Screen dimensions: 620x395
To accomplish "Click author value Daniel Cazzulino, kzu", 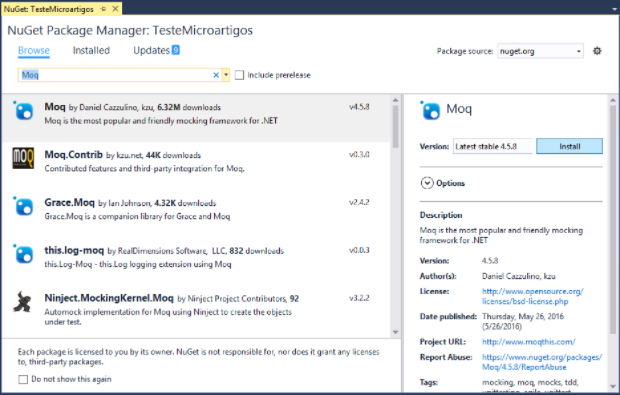I will pos(519,276).
